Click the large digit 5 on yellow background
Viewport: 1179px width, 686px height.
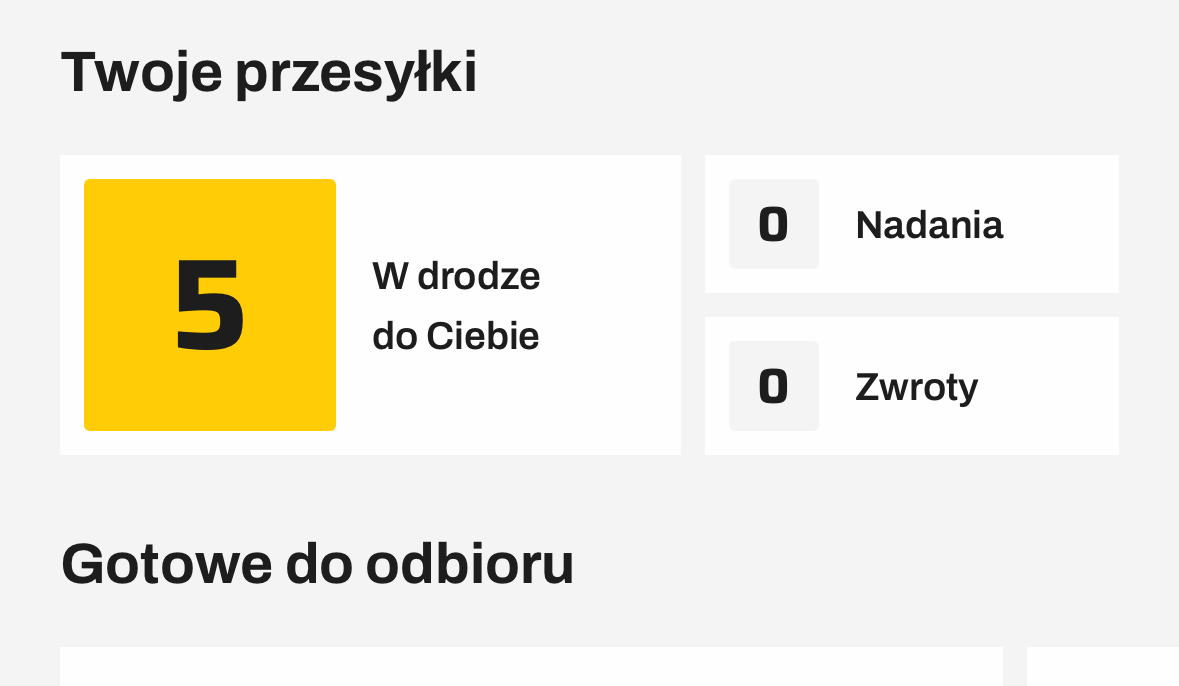210,304
